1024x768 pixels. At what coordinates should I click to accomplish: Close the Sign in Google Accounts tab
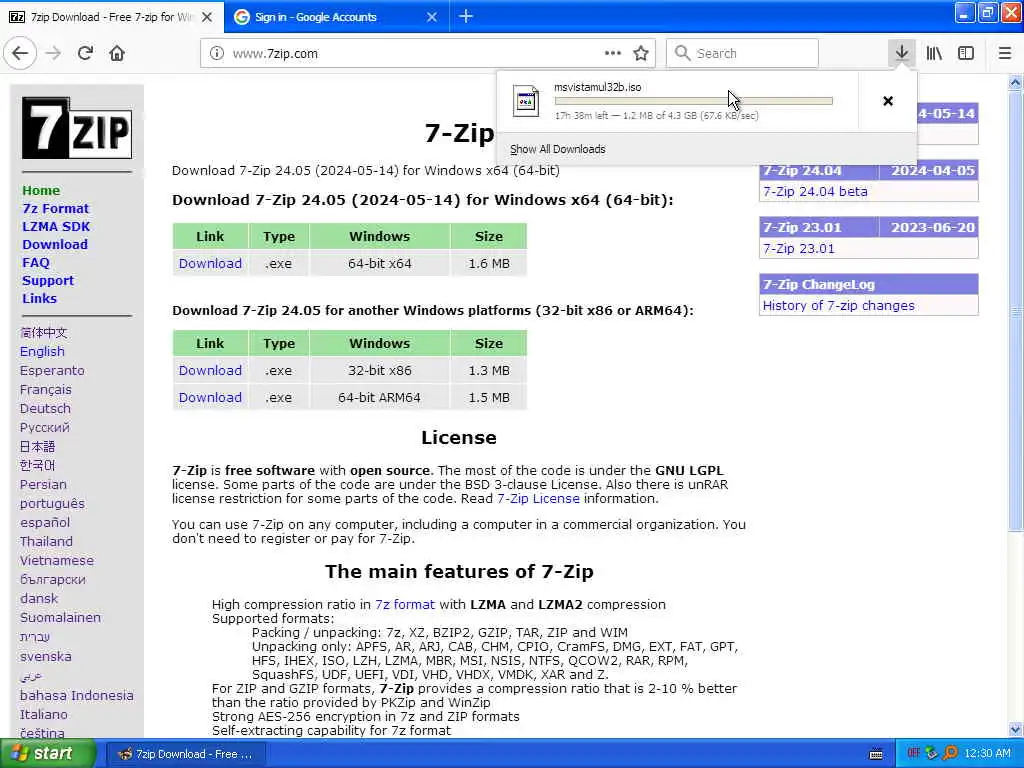point(432,17)
